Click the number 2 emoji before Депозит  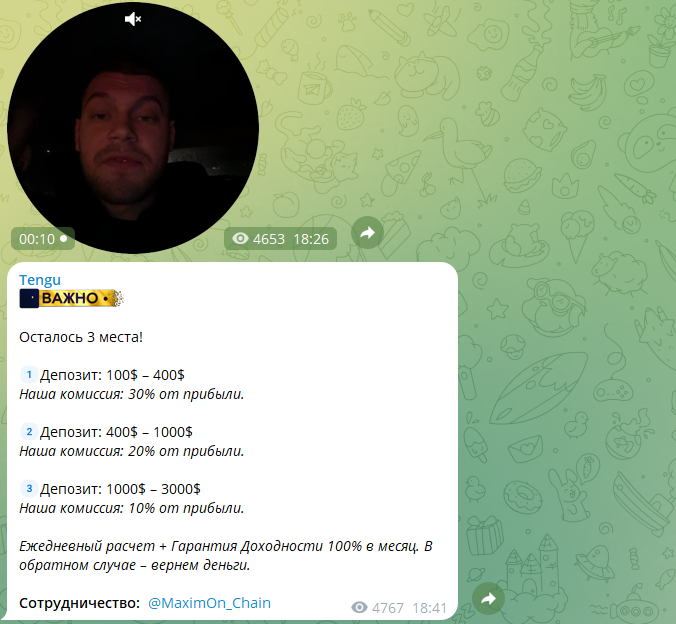29,431
